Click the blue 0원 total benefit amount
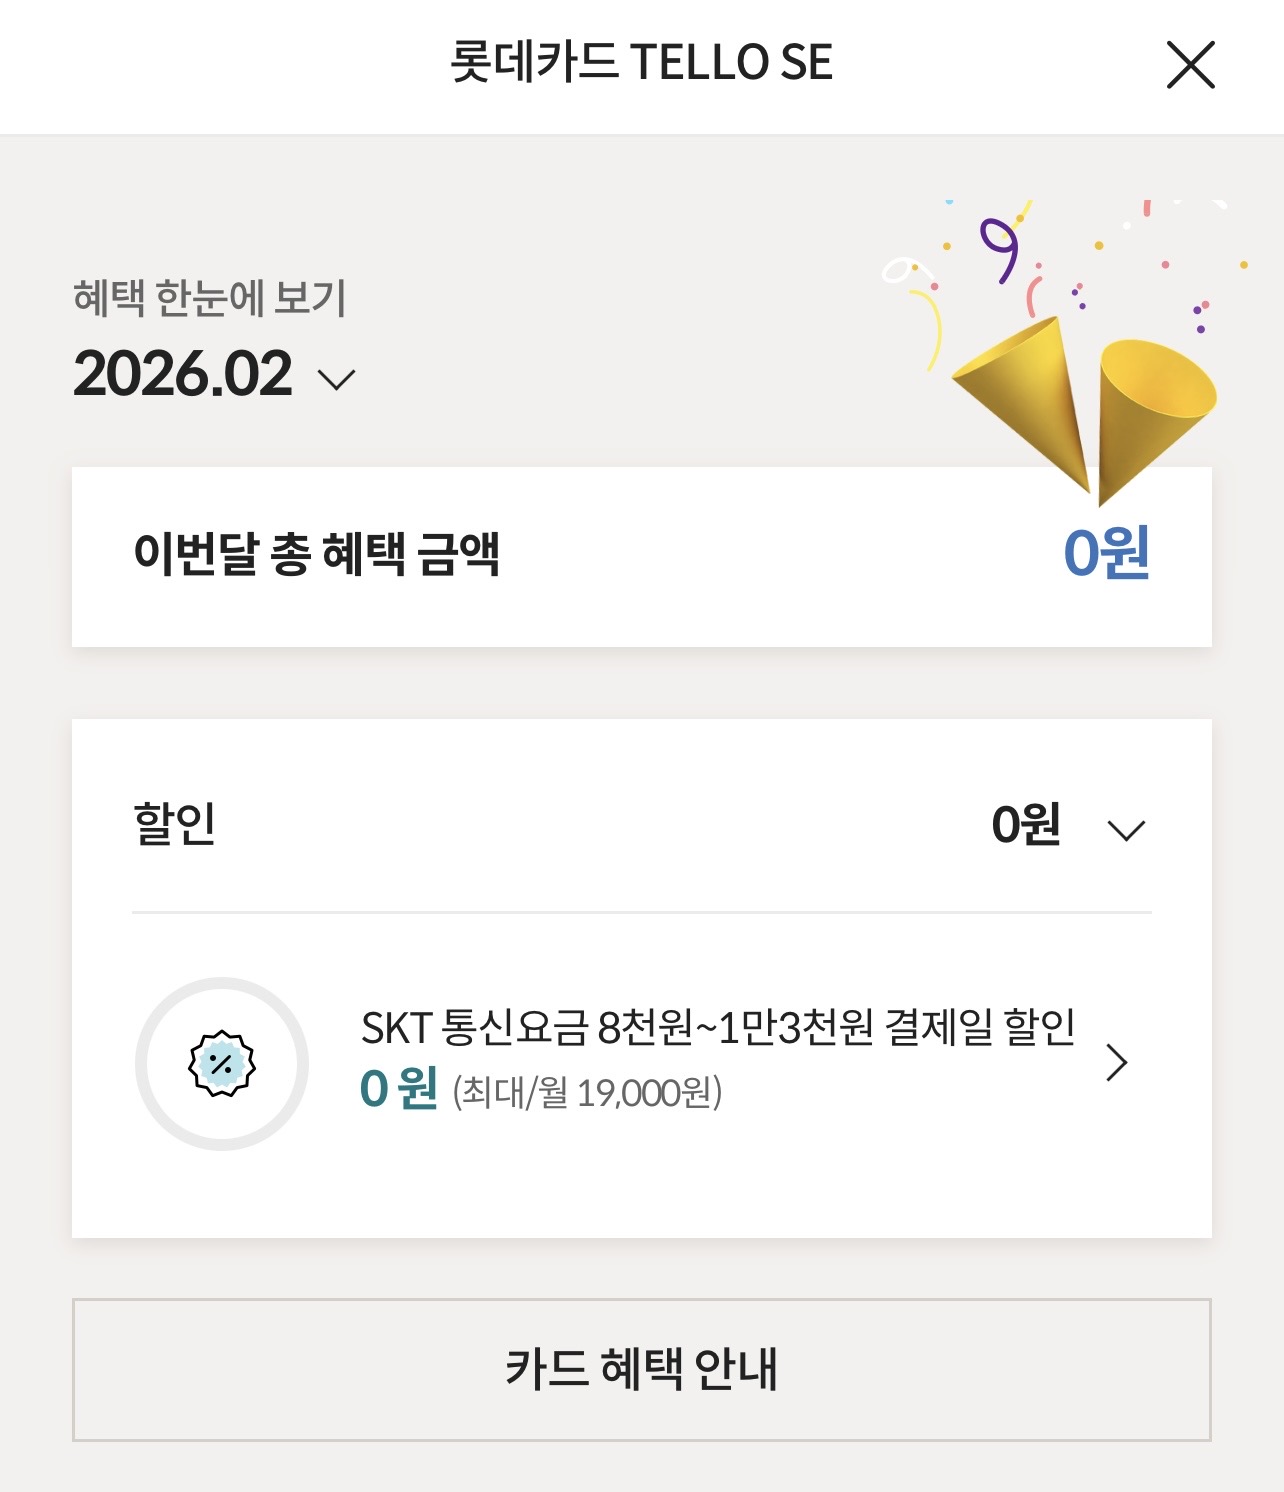This screenshot has width=1284, height=1492. coord(1105,553)
